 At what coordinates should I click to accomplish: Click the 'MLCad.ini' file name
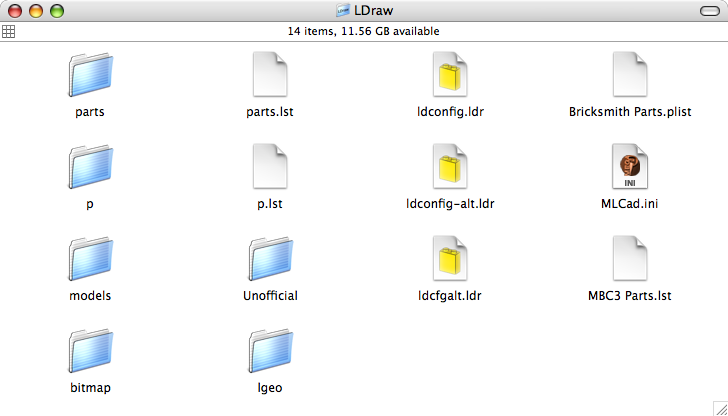pos(630,204)
